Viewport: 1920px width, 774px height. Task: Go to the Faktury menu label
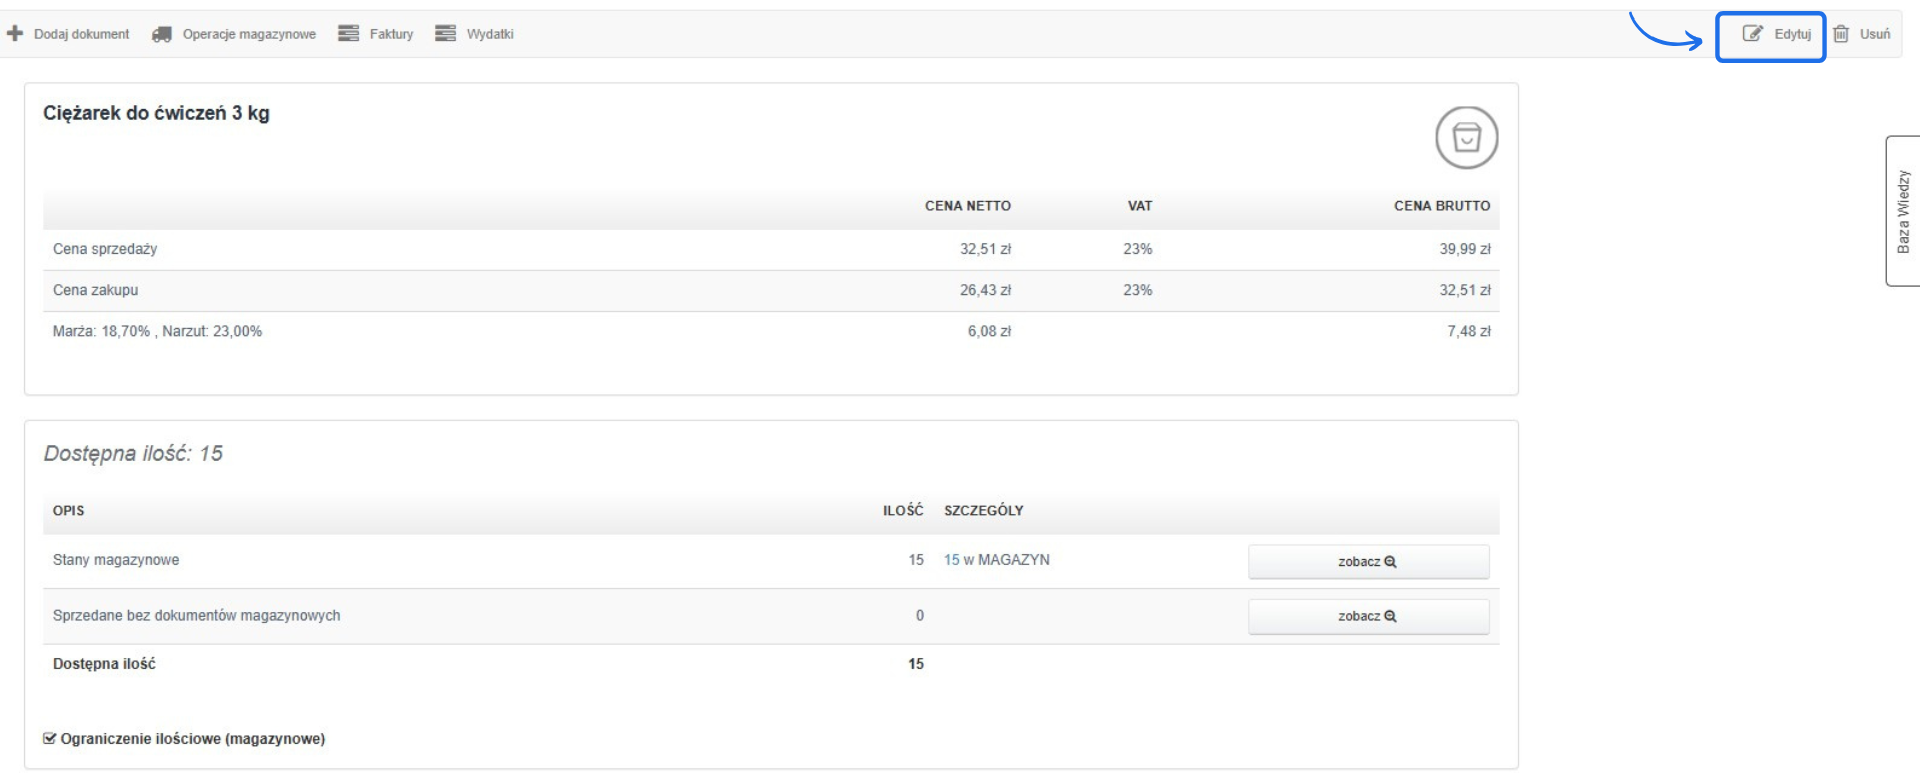click(x=391, y=34)
